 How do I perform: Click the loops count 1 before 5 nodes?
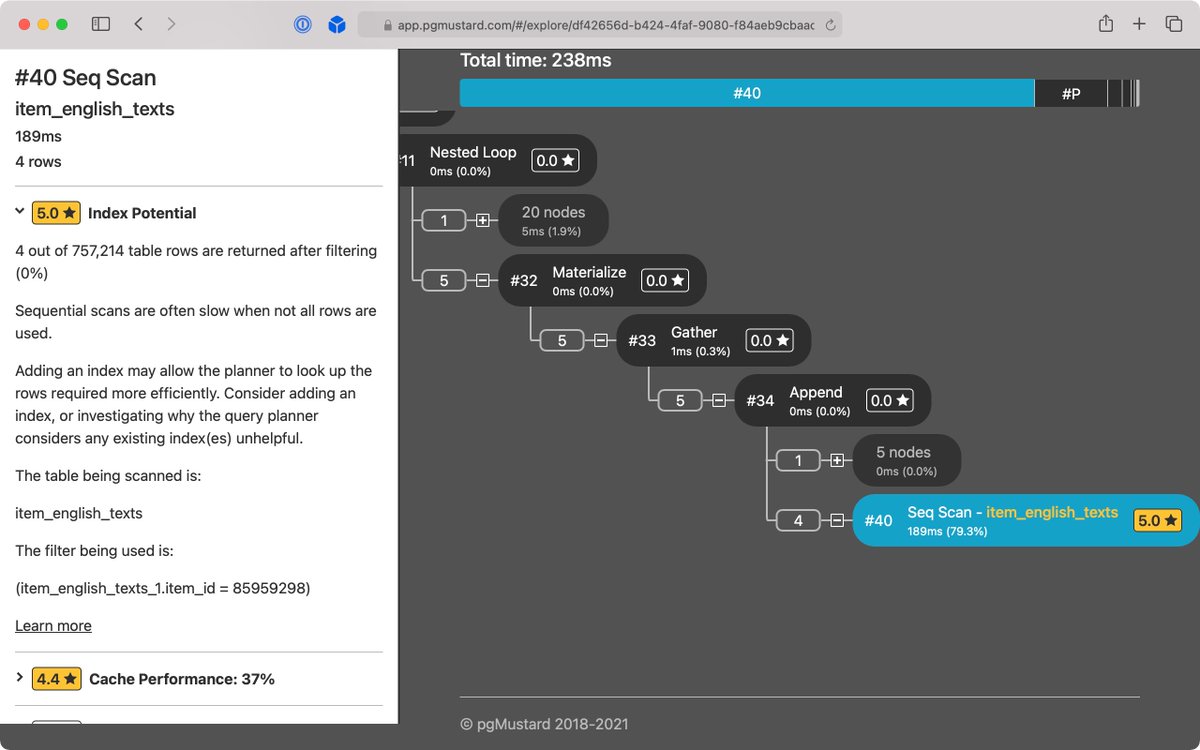pos(798,460)
